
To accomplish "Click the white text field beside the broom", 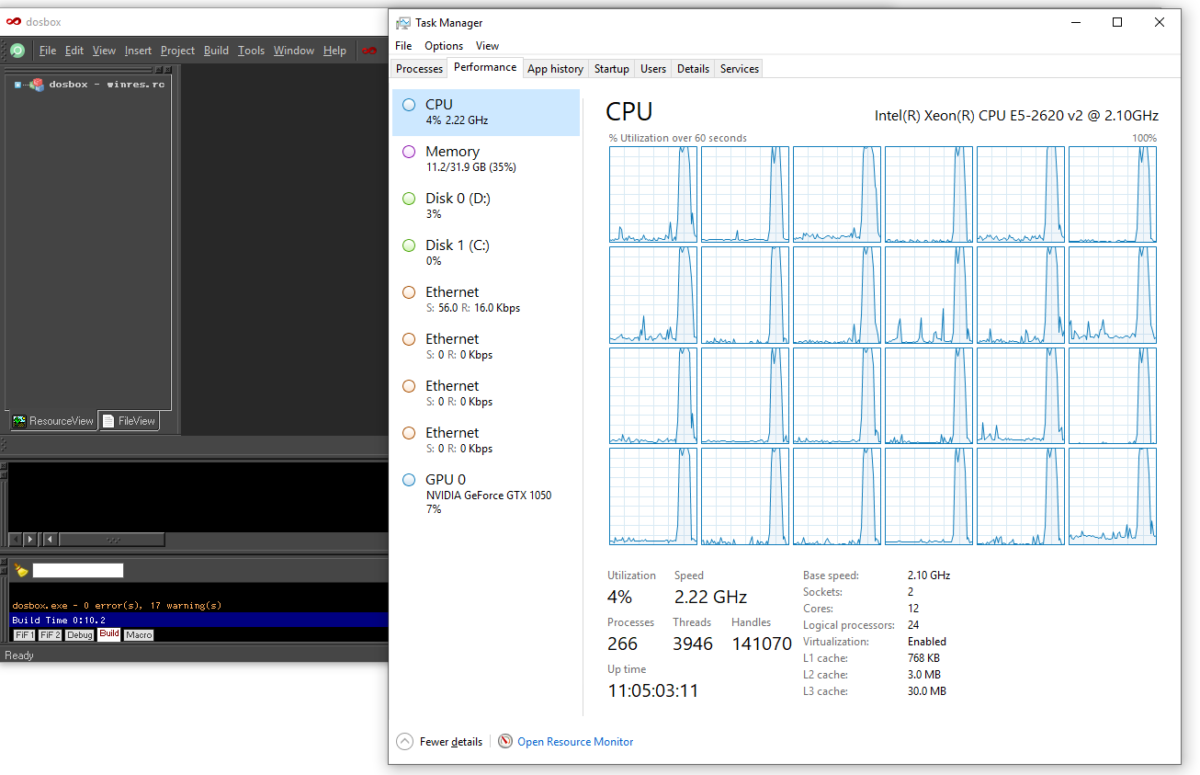I will pyautogui.click(x=78, y=570).
